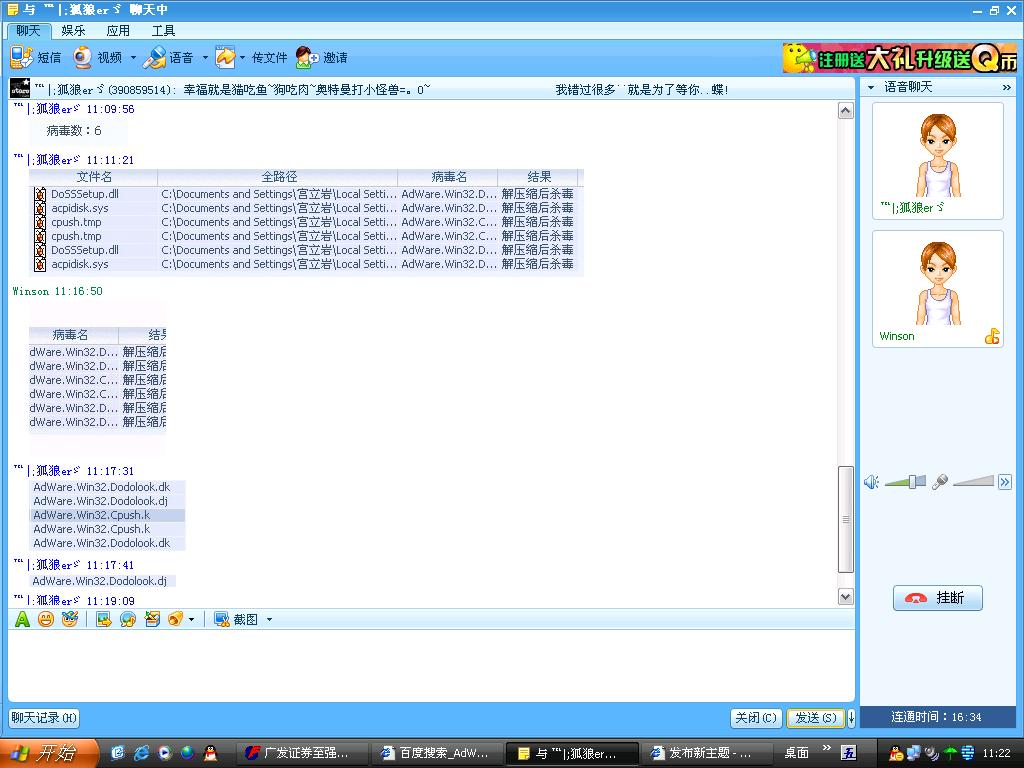Click the SMS (短信) toolbar icon

[x=22, y=57]
